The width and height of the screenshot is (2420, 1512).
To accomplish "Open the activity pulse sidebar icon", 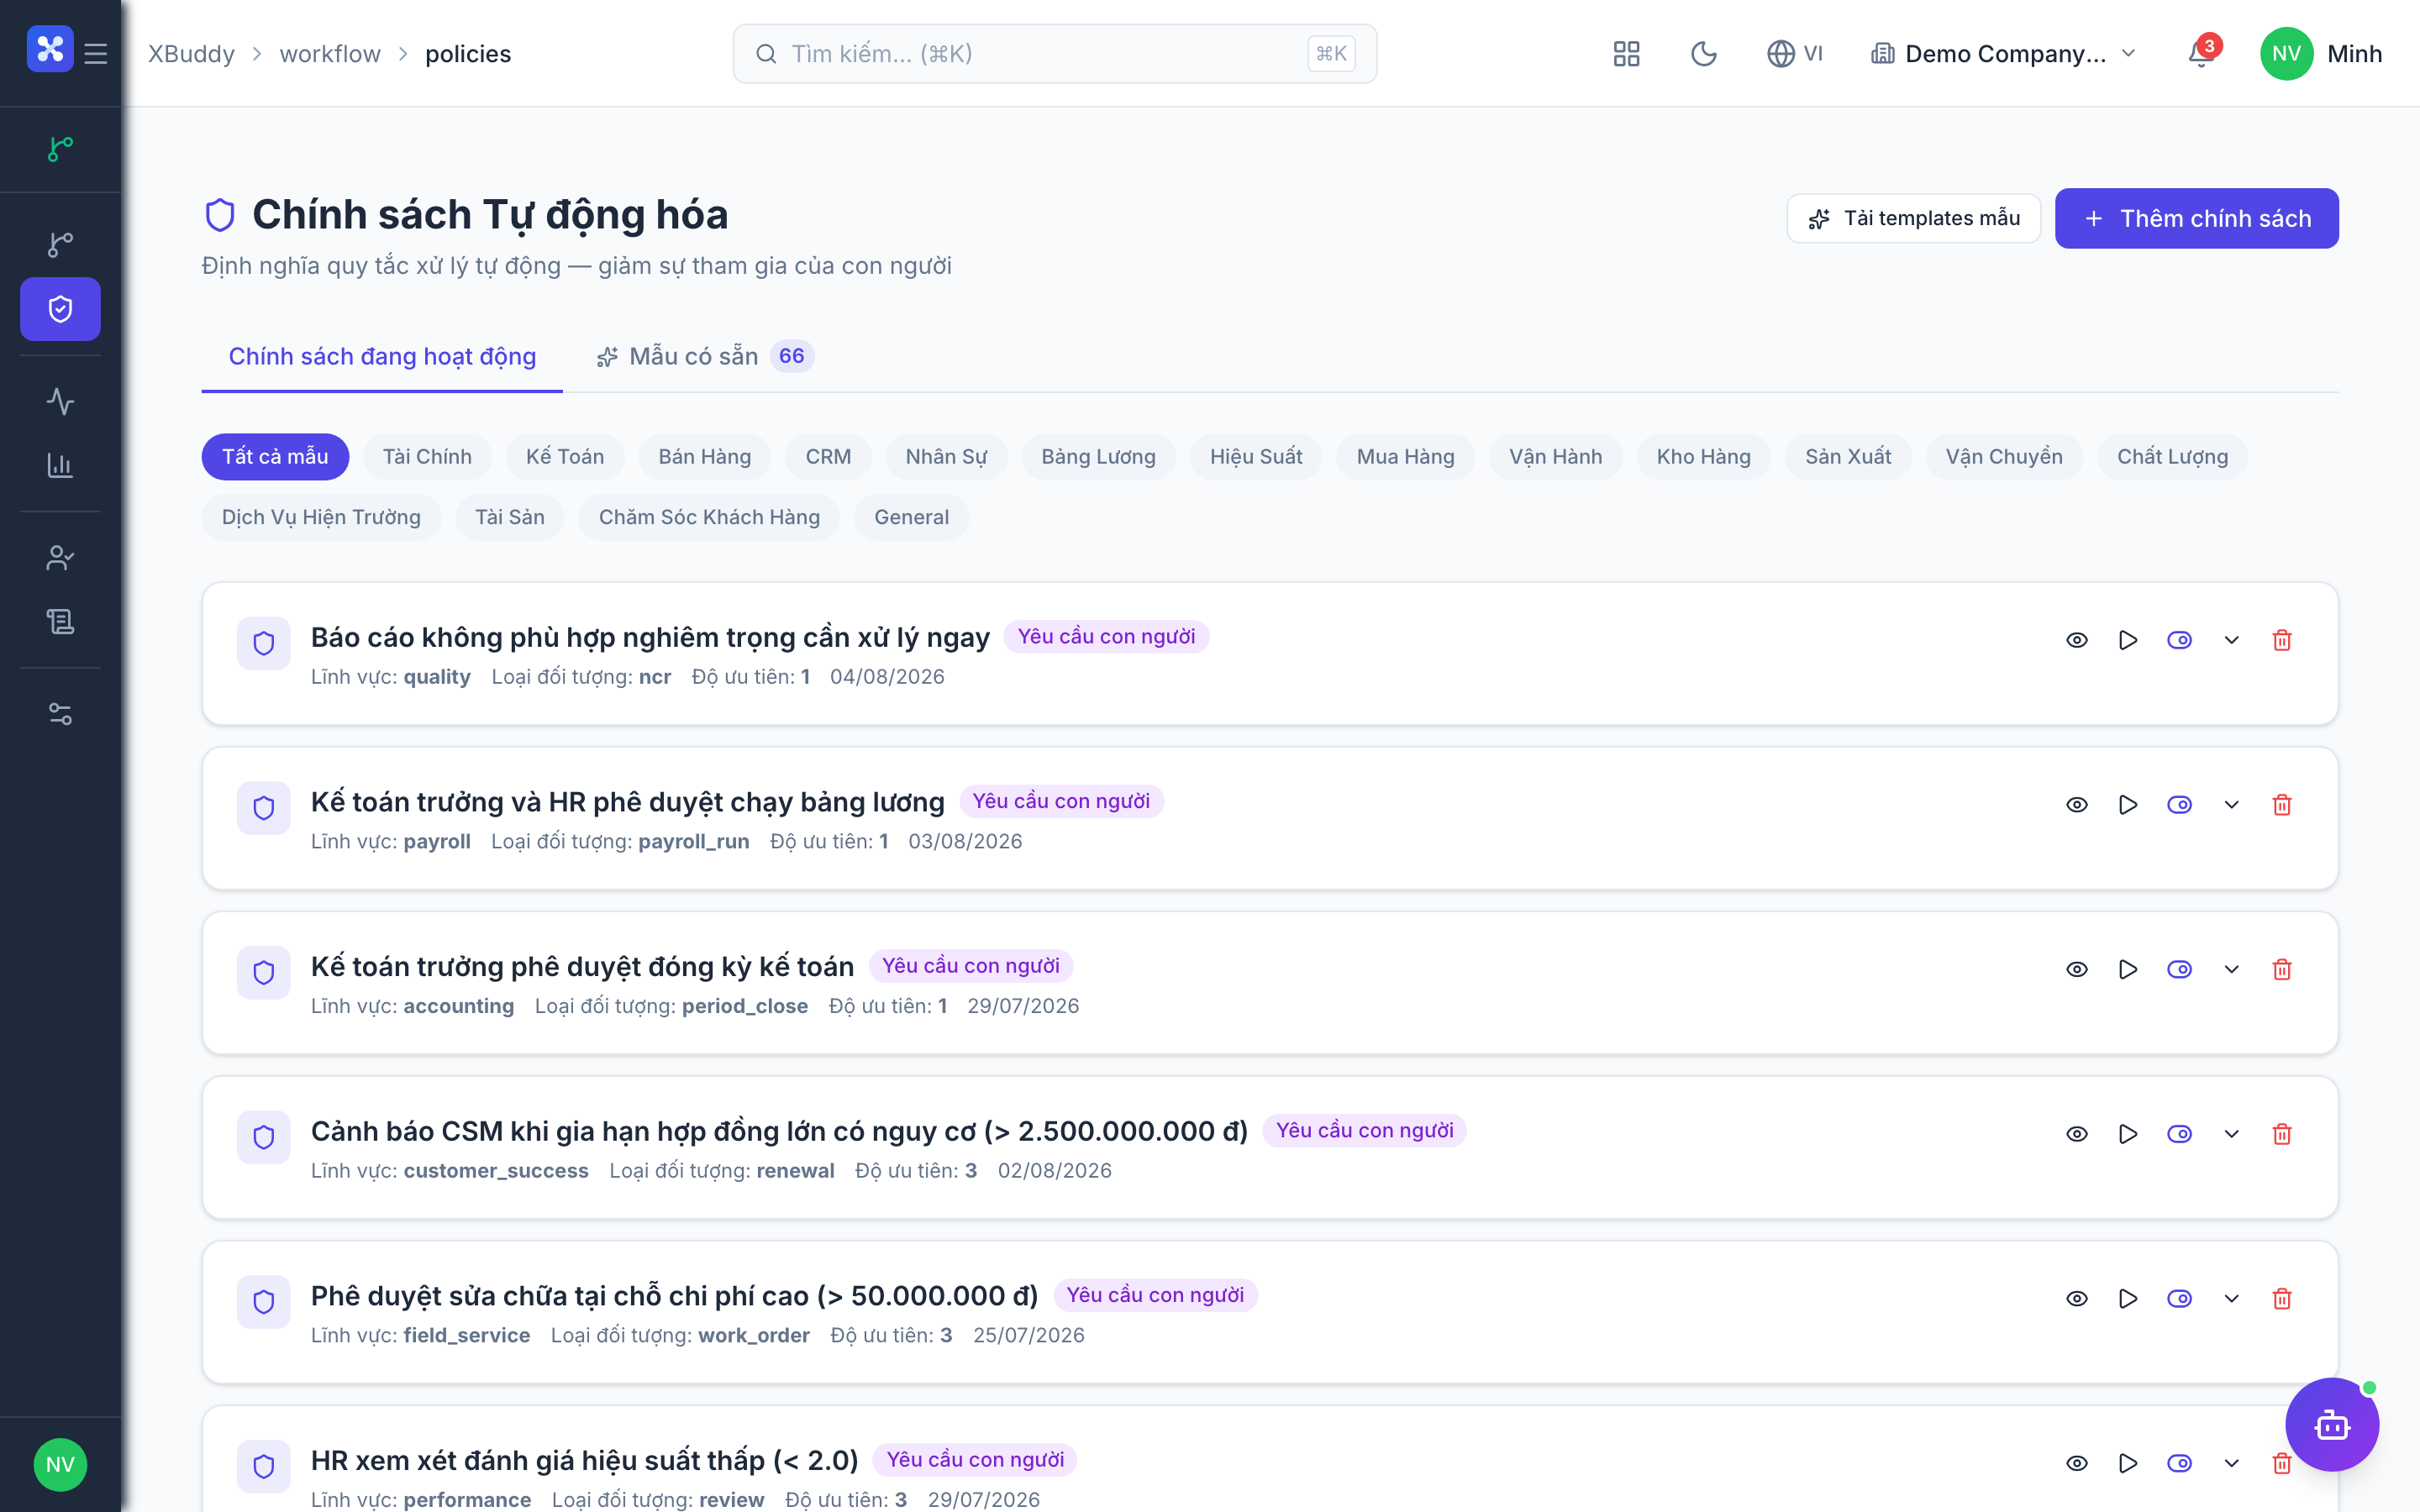I will click(x=60, y=401).
